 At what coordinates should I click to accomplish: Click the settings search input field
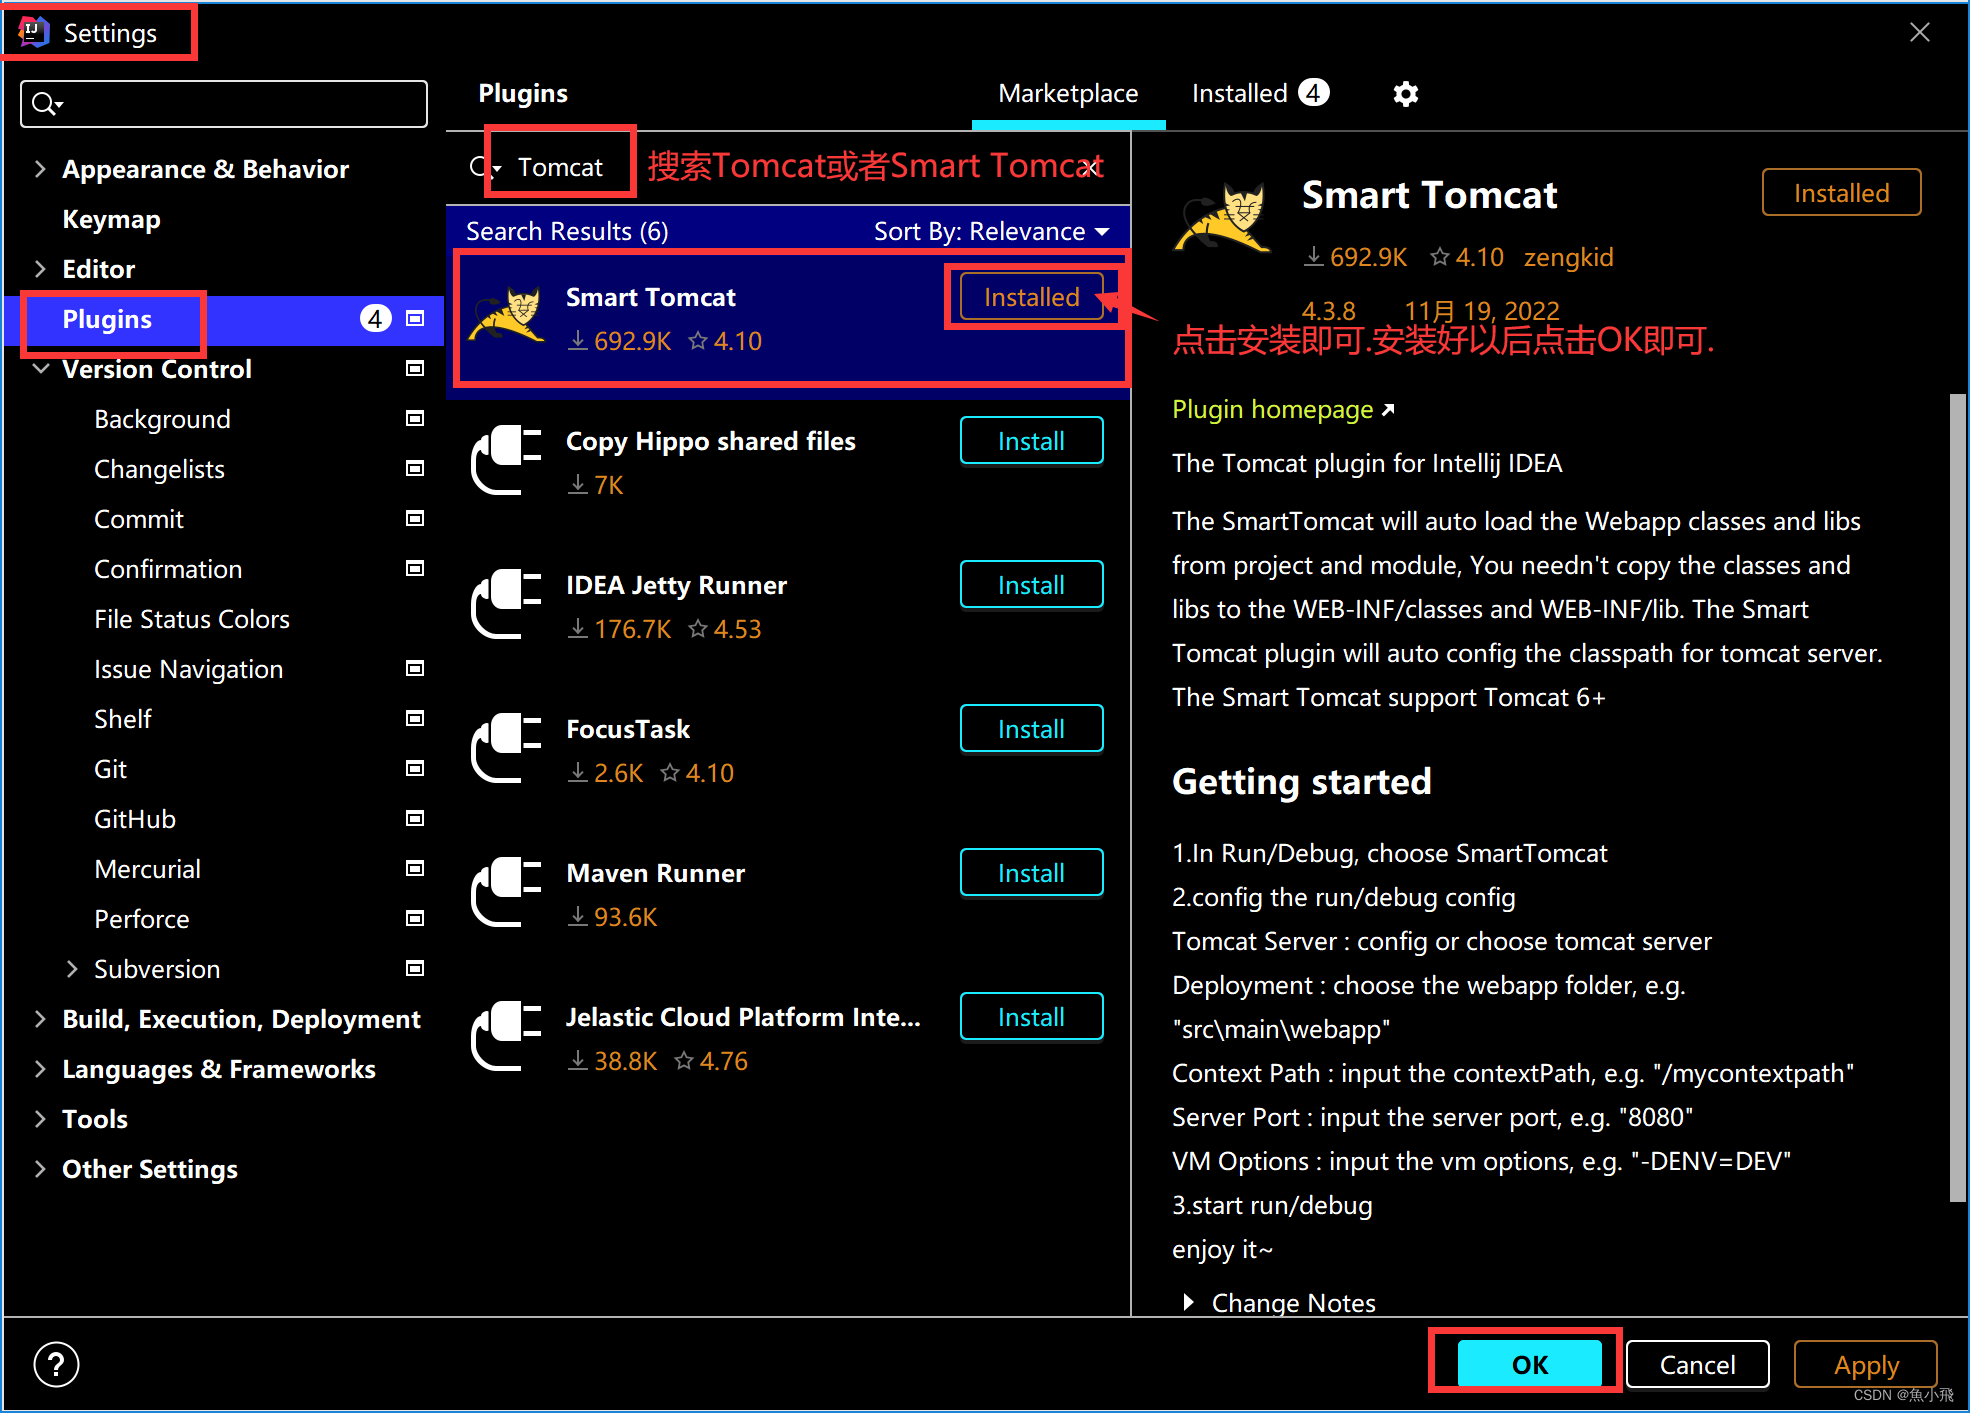(x=240, y=104)
